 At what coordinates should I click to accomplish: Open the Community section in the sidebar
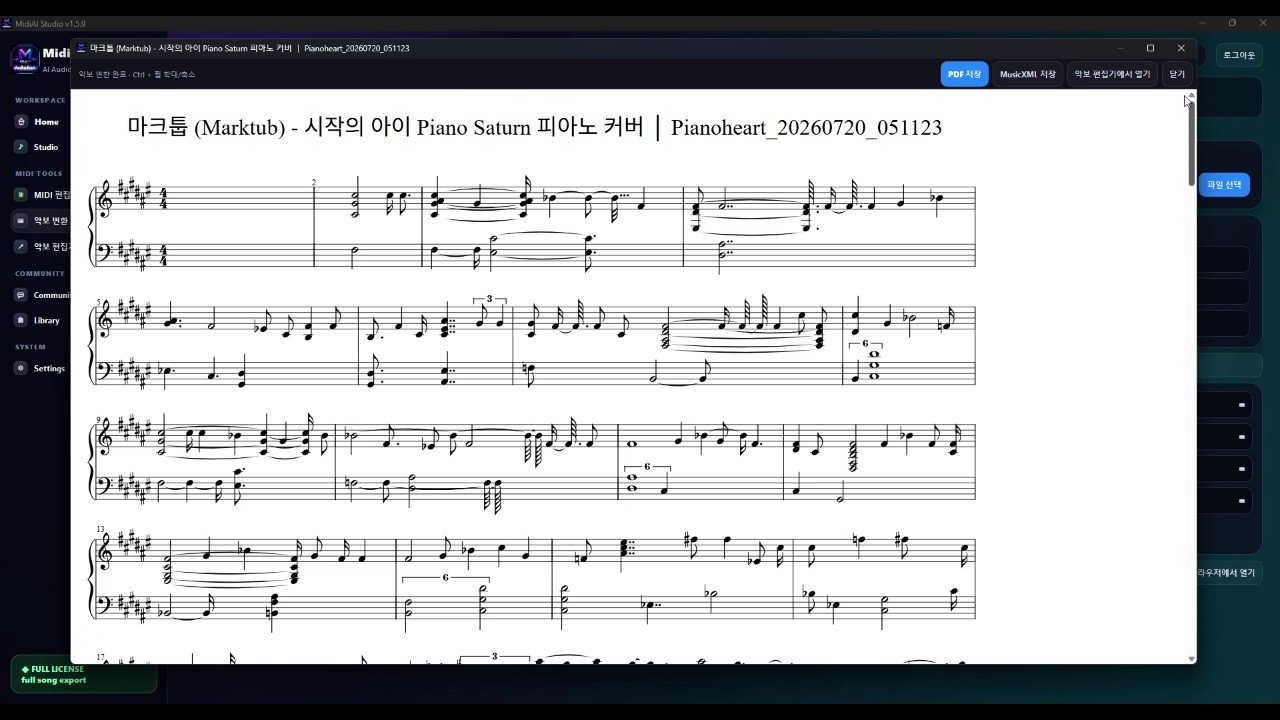coord(40,295)
